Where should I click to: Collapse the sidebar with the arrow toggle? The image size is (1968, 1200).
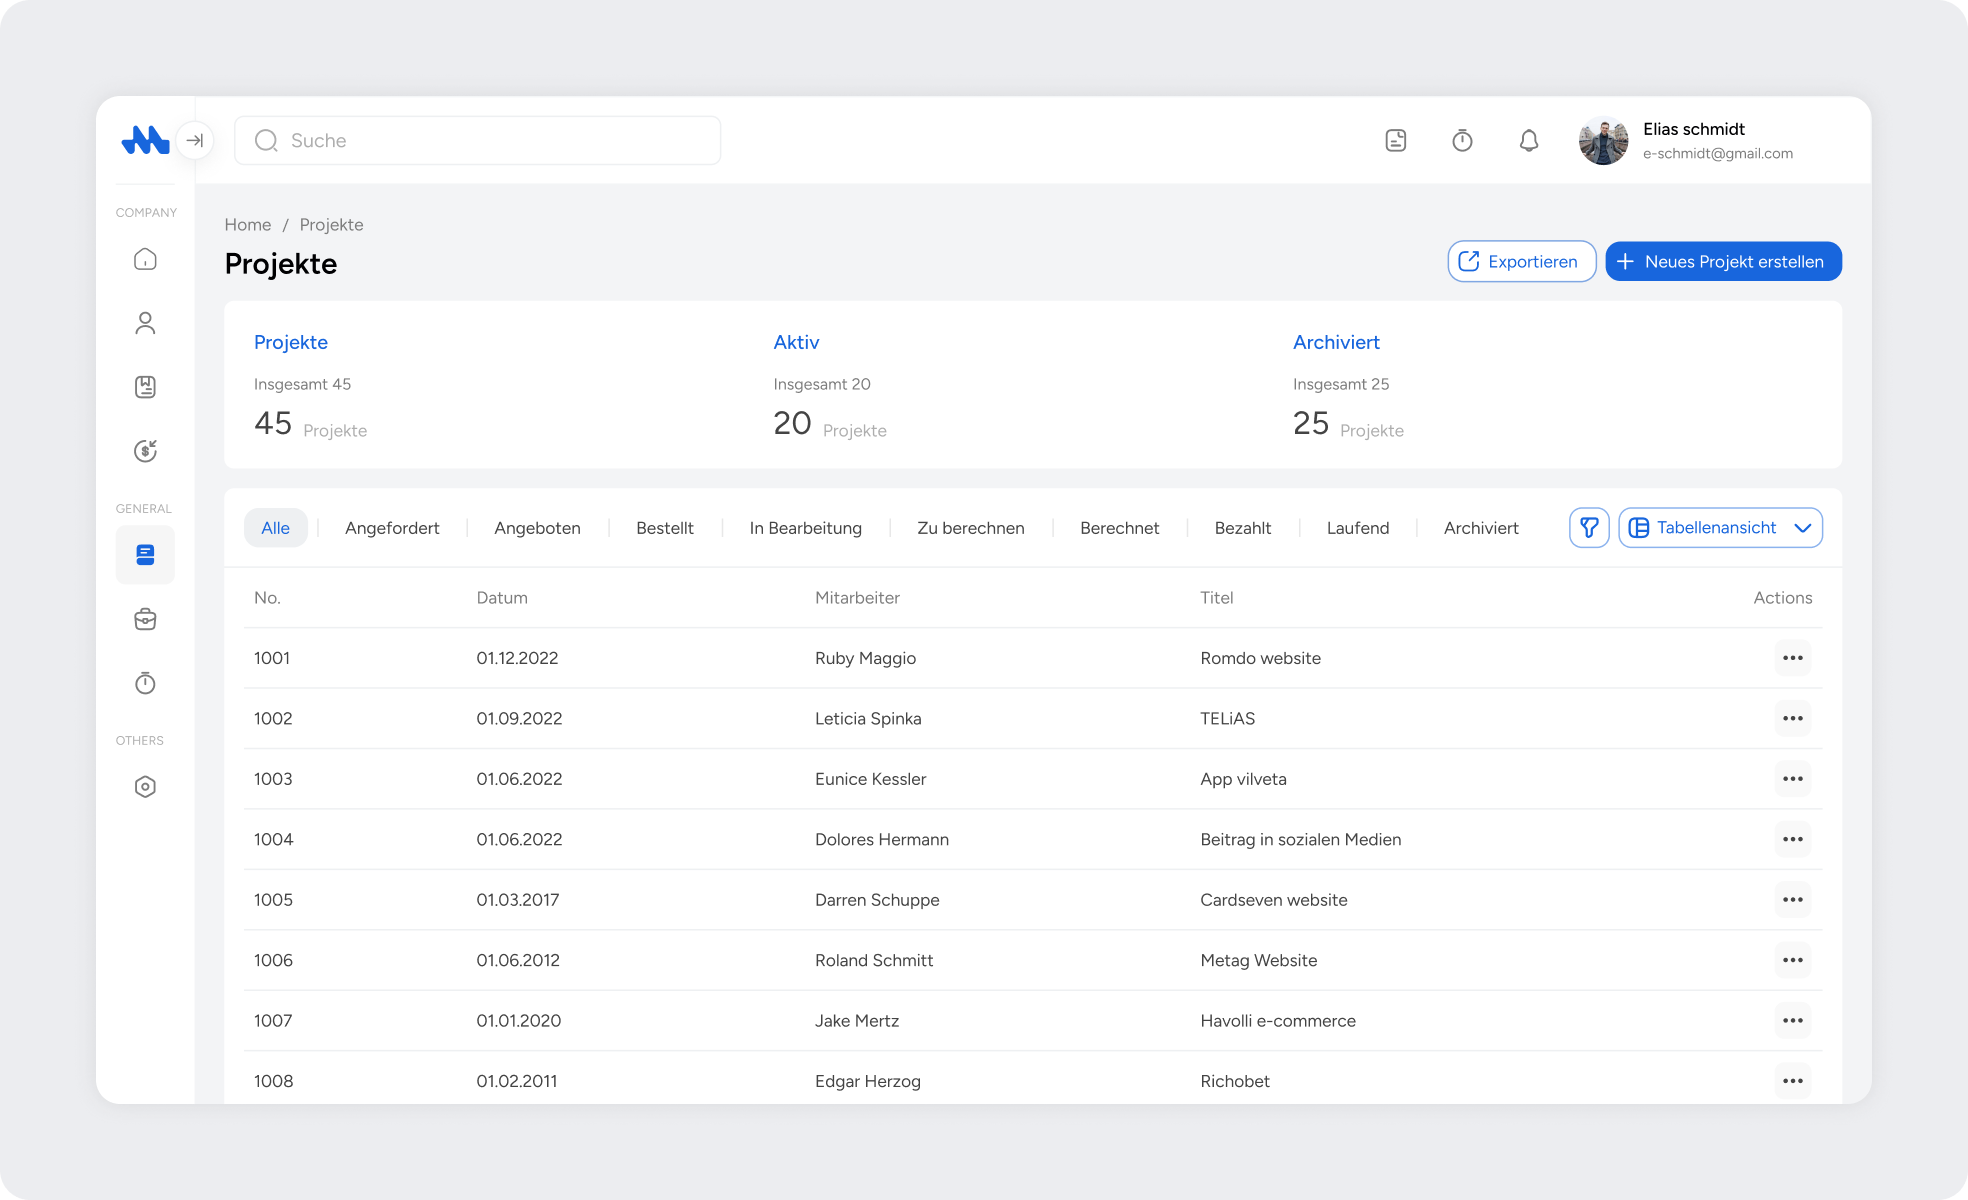click(x=196, y=140)
